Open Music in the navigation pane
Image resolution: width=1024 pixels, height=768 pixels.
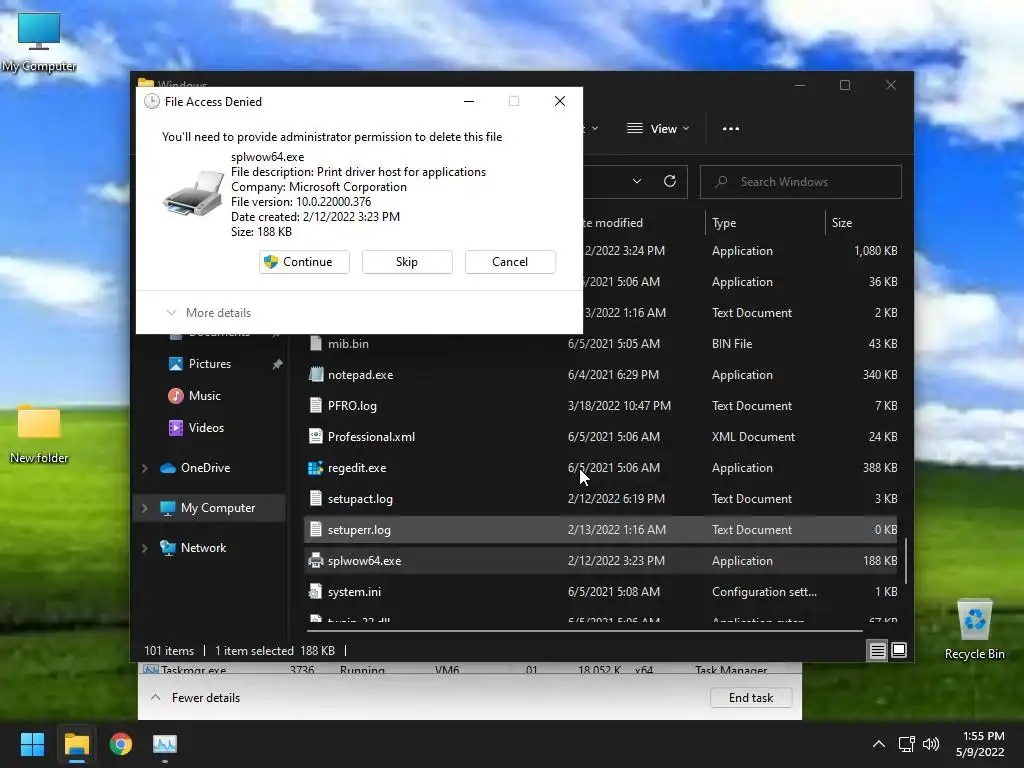[x=204, y=396]
